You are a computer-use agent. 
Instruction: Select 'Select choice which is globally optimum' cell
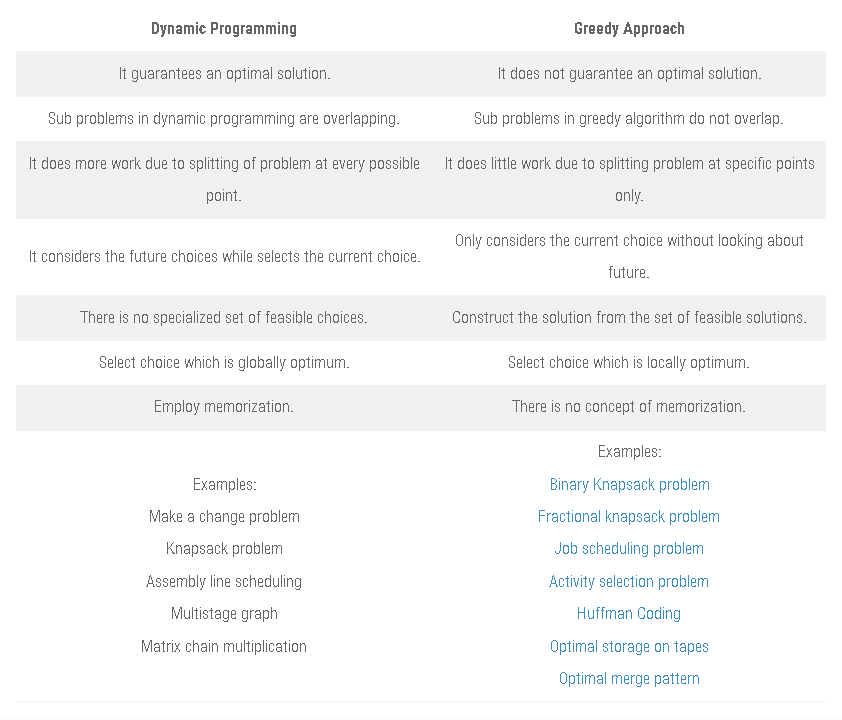point(224,363)
